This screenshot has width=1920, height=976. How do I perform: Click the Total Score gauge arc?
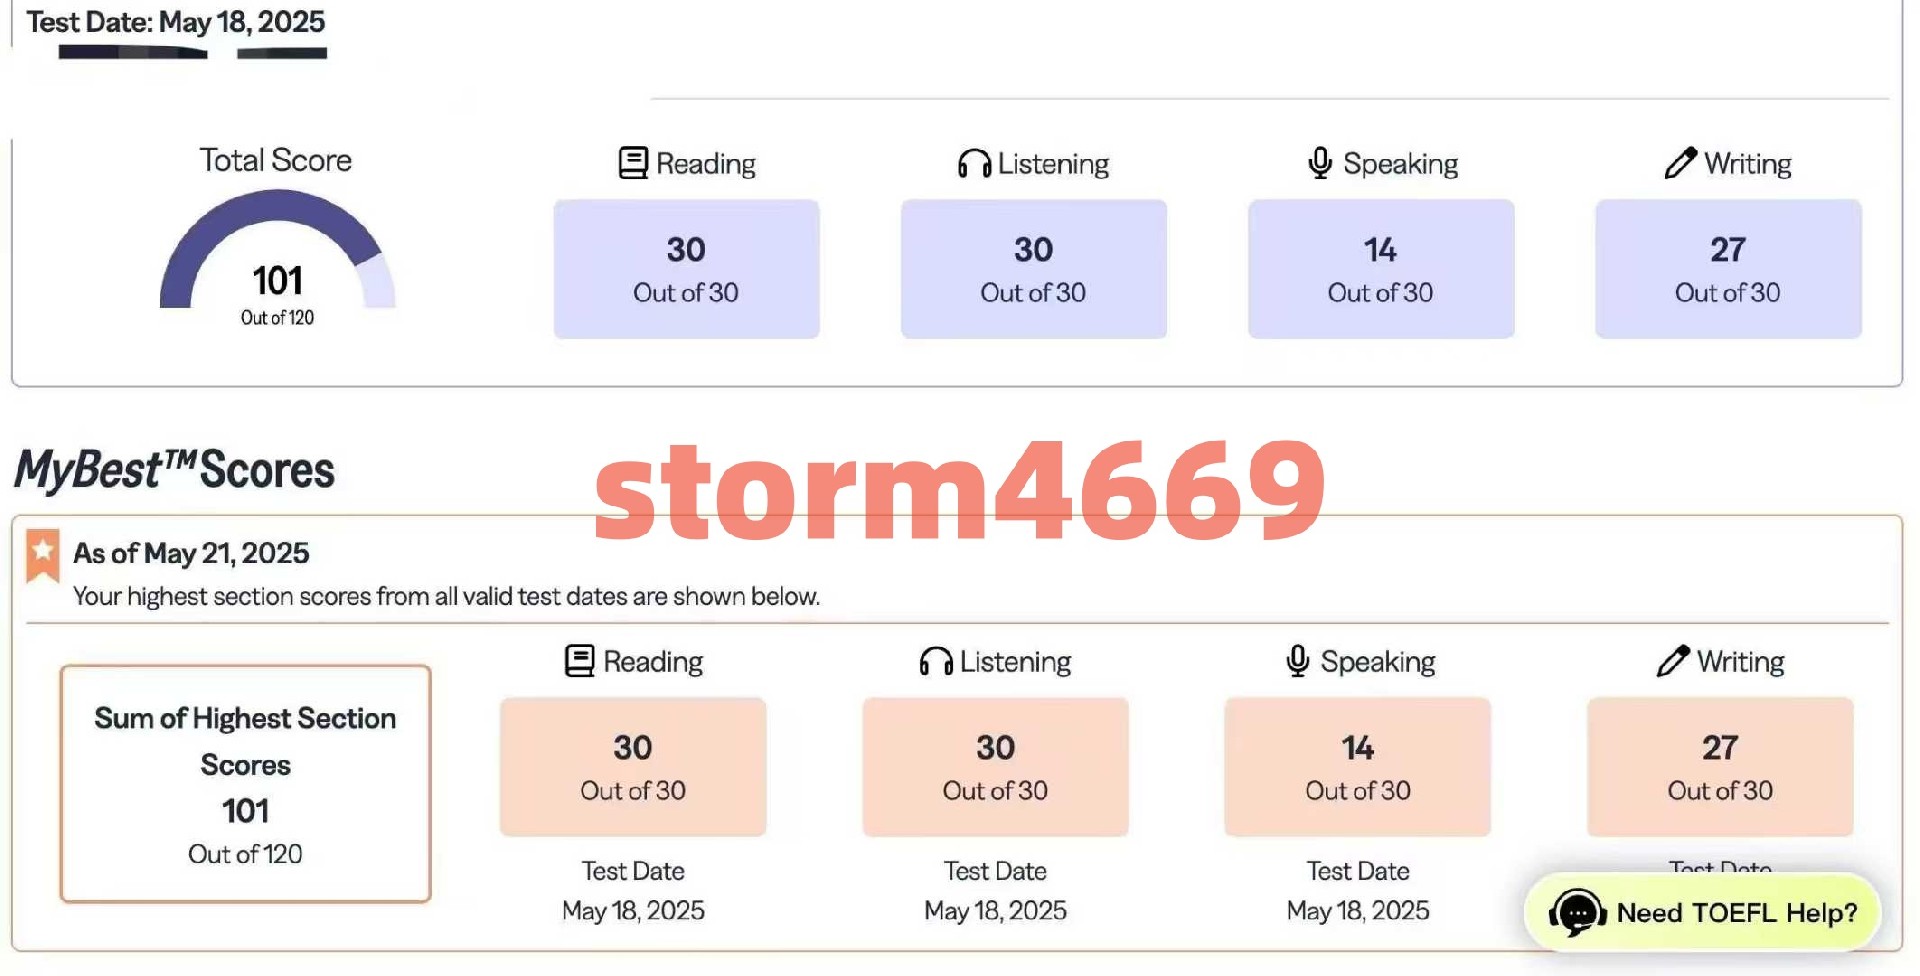tap(277, 249)
